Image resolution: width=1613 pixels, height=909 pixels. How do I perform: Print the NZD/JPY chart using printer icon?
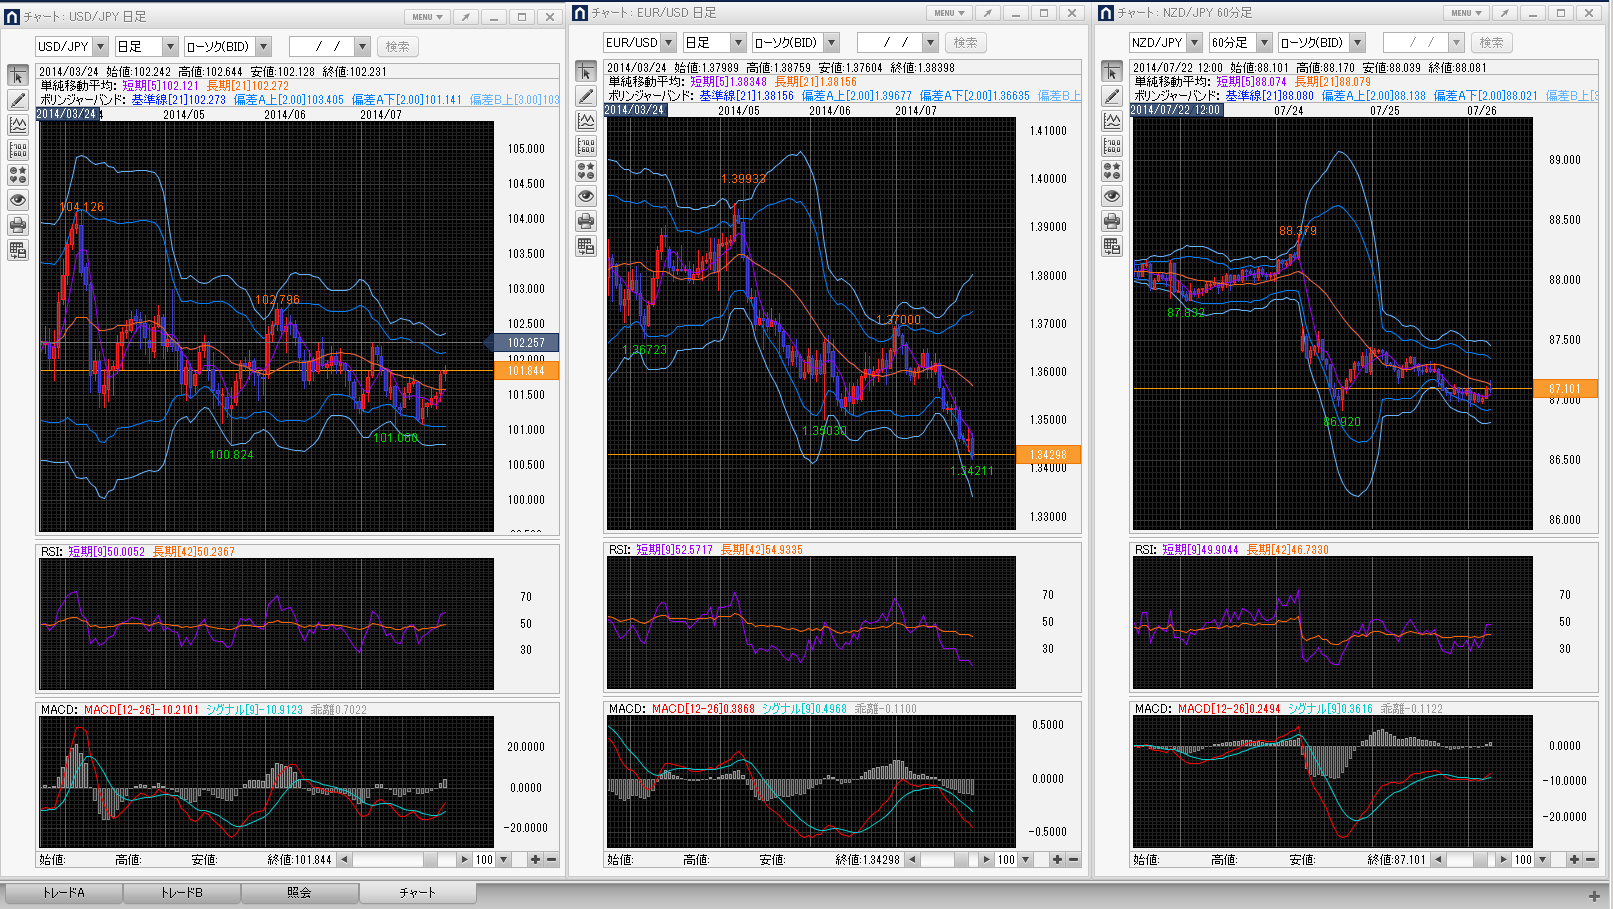click(1112, 221)
